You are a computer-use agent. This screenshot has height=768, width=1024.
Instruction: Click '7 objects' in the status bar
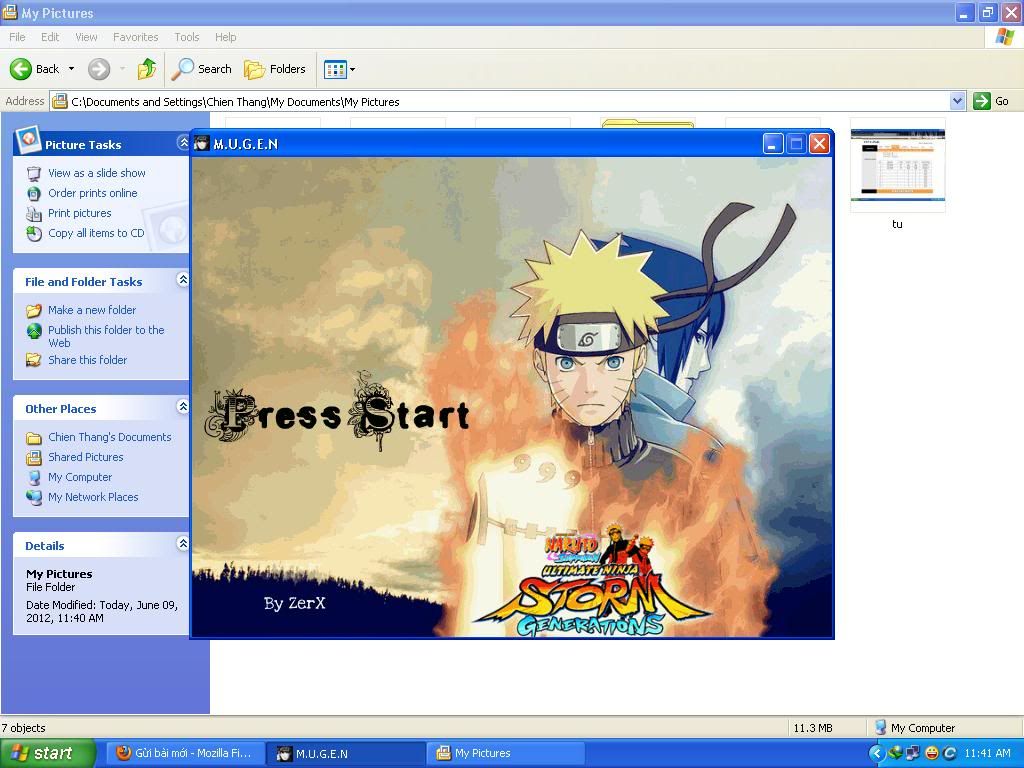pyautogui.click(x=24, y=728)
